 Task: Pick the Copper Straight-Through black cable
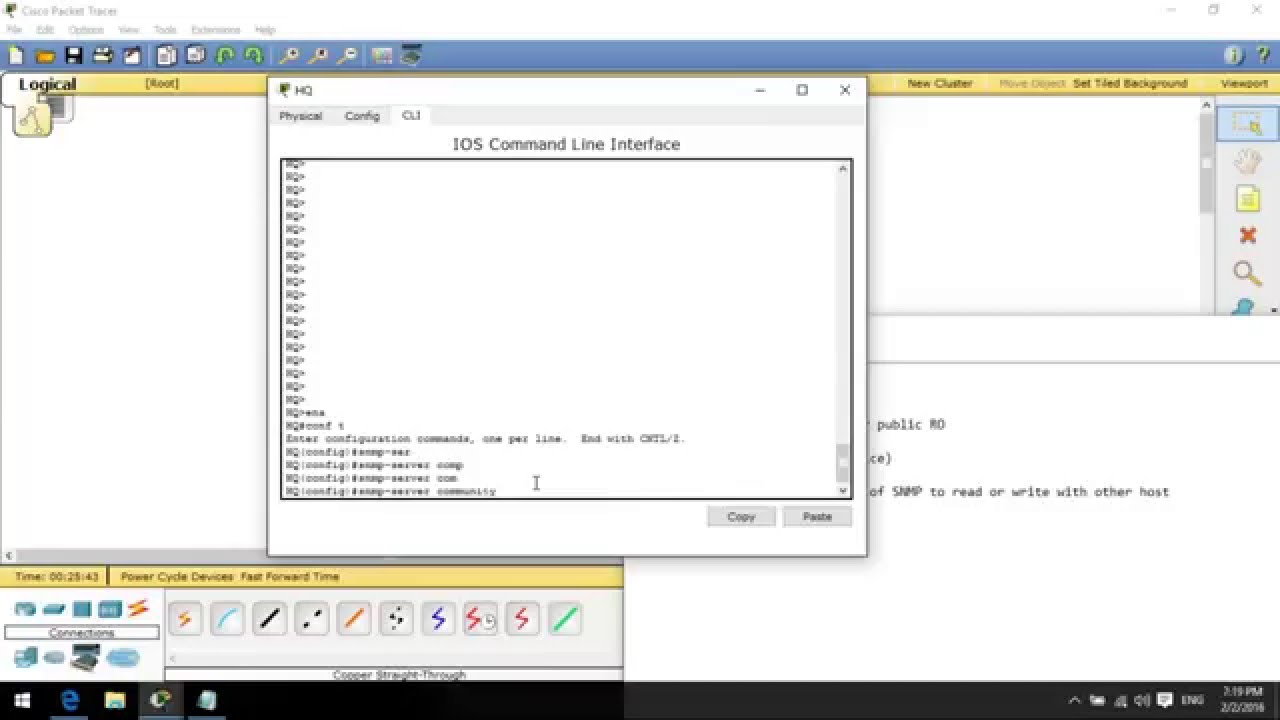(269, 619)
